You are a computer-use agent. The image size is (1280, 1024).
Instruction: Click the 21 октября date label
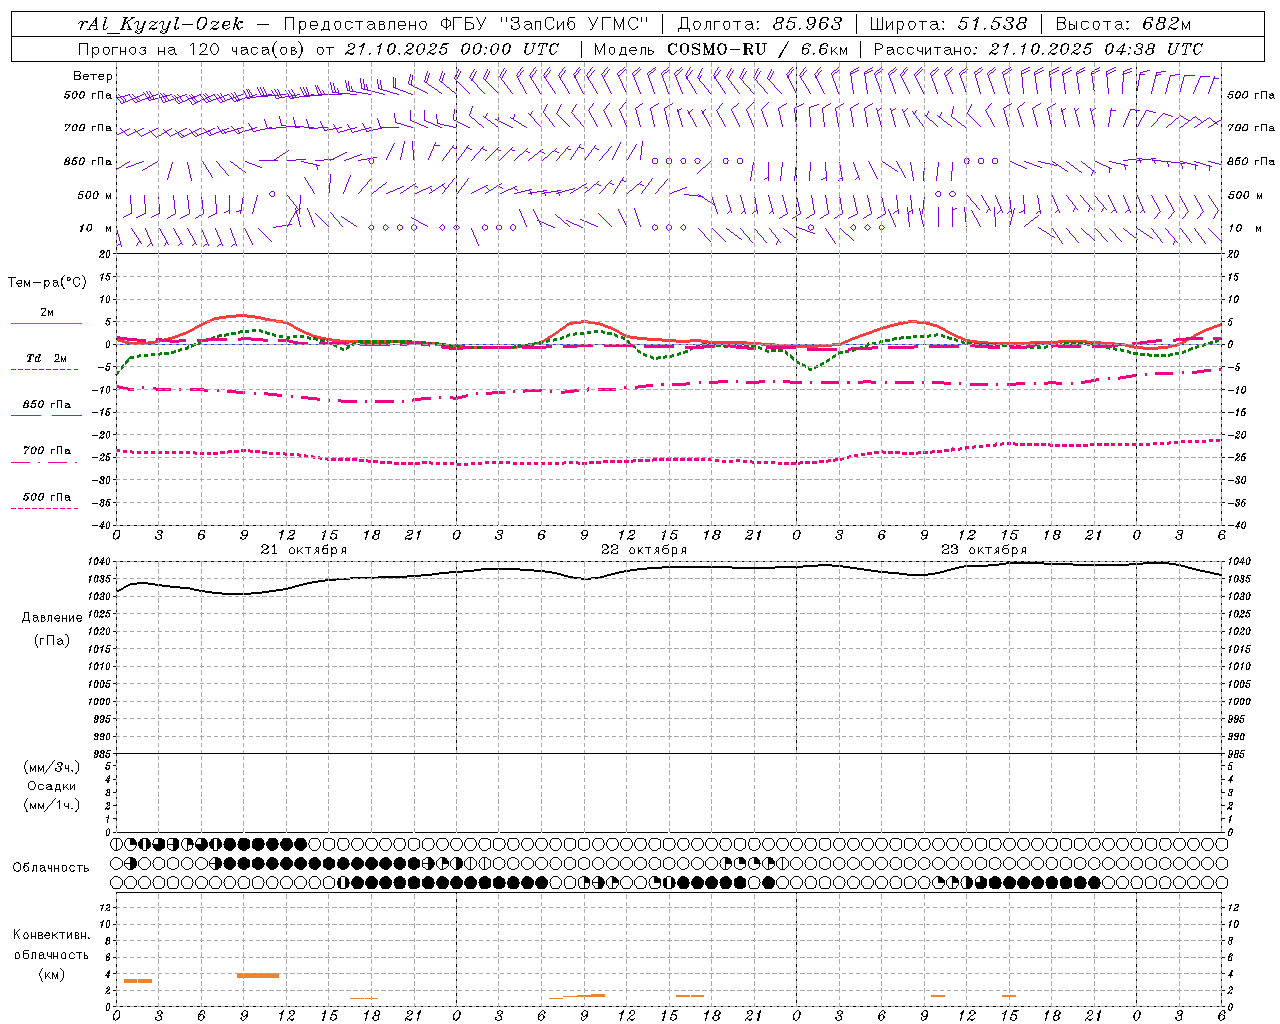tap(303, 550)
